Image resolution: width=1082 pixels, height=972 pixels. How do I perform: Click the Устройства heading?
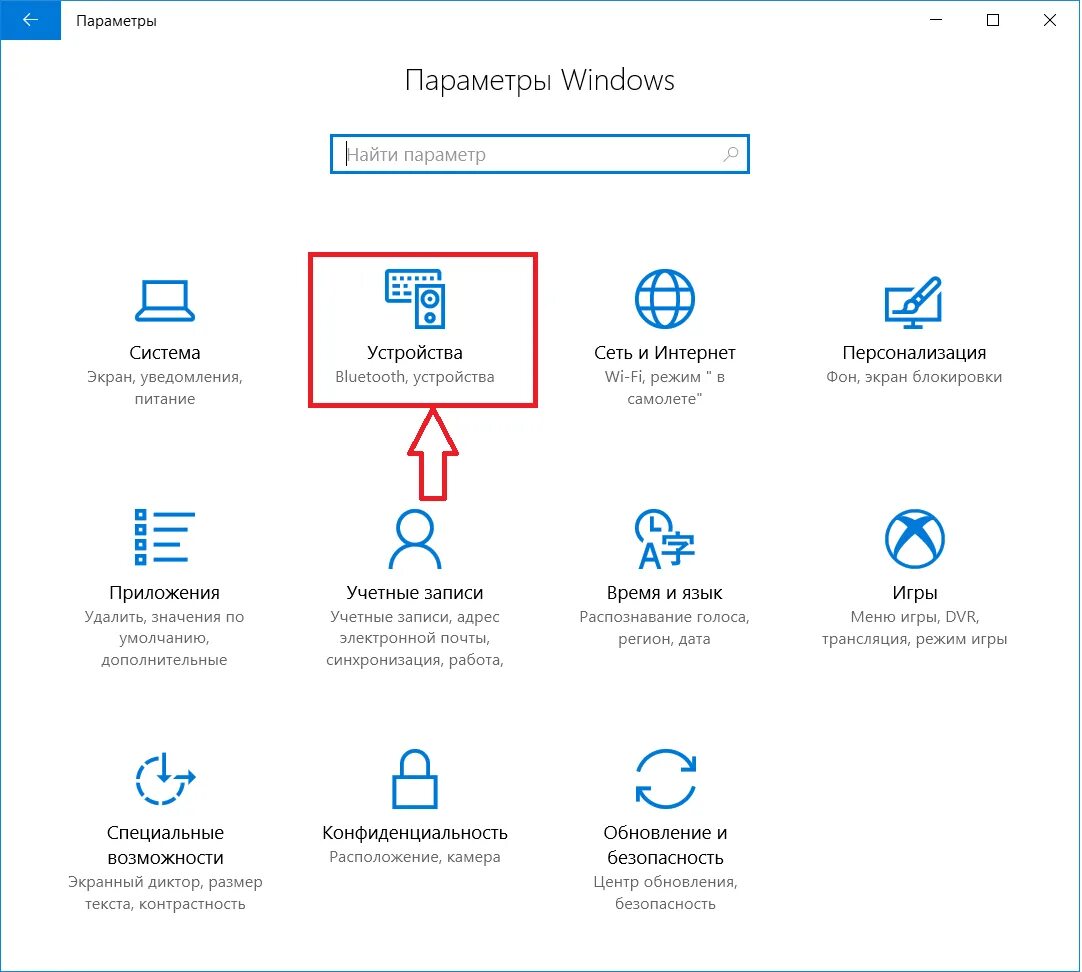[415, 353]
